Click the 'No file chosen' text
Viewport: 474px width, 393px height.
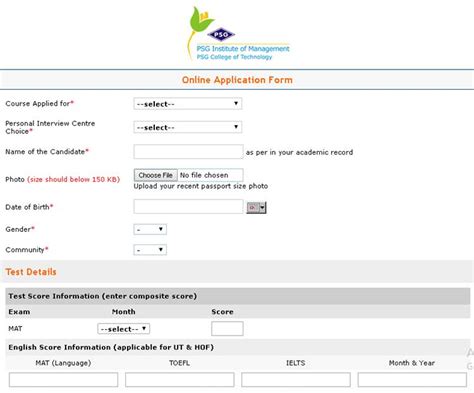[204, 175]
